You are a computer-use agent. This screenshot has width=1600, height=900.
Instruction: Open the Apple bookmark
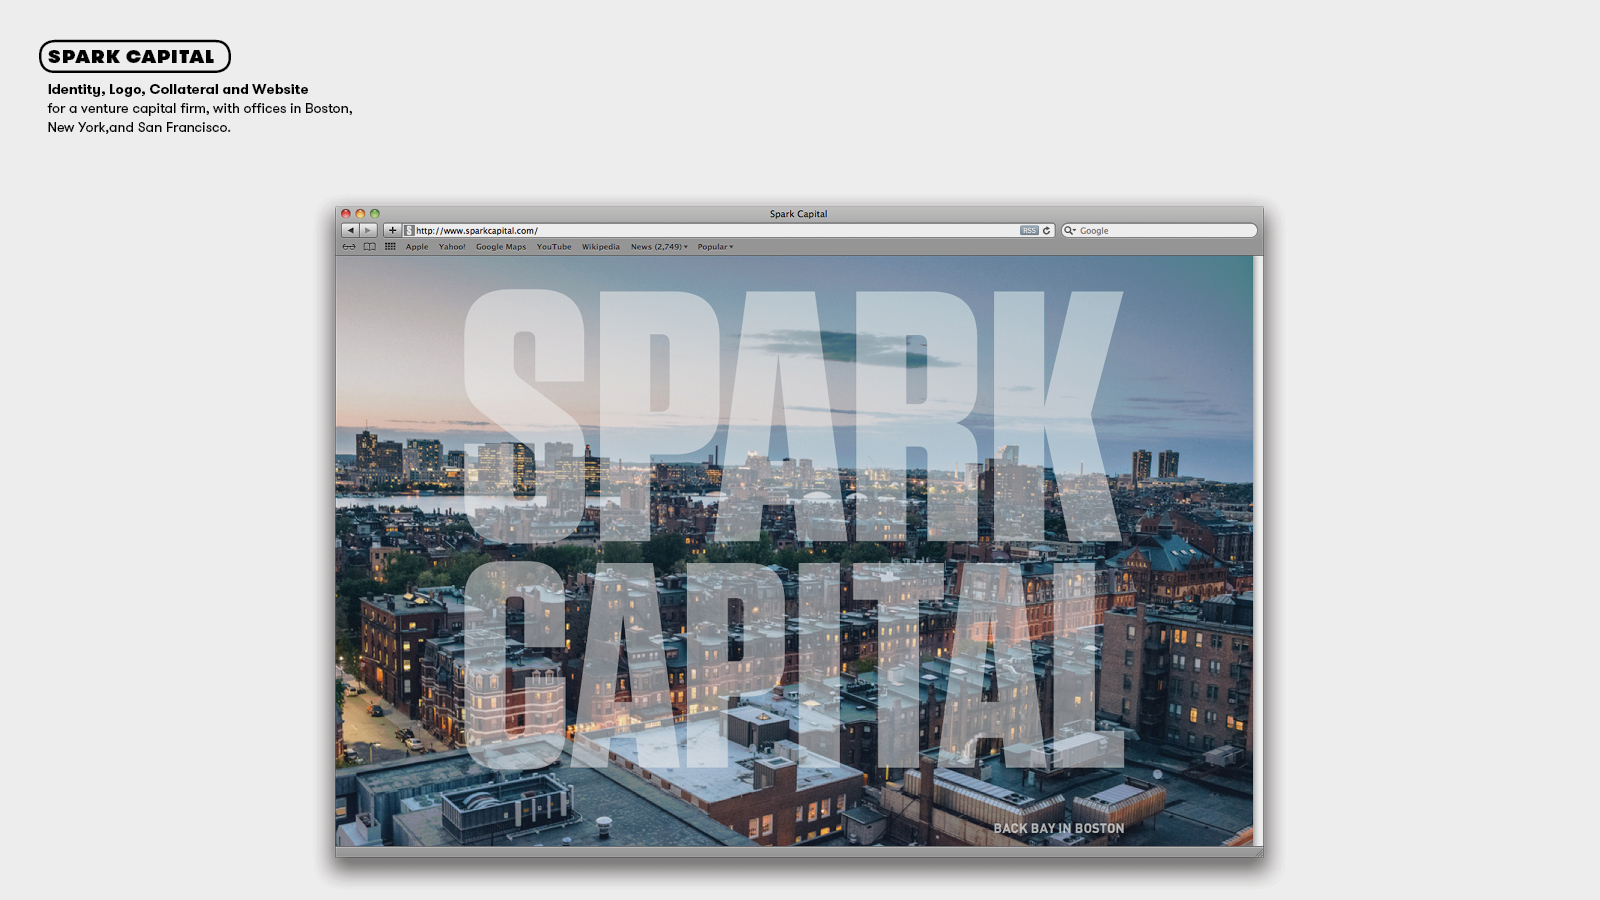click(417, 247)
